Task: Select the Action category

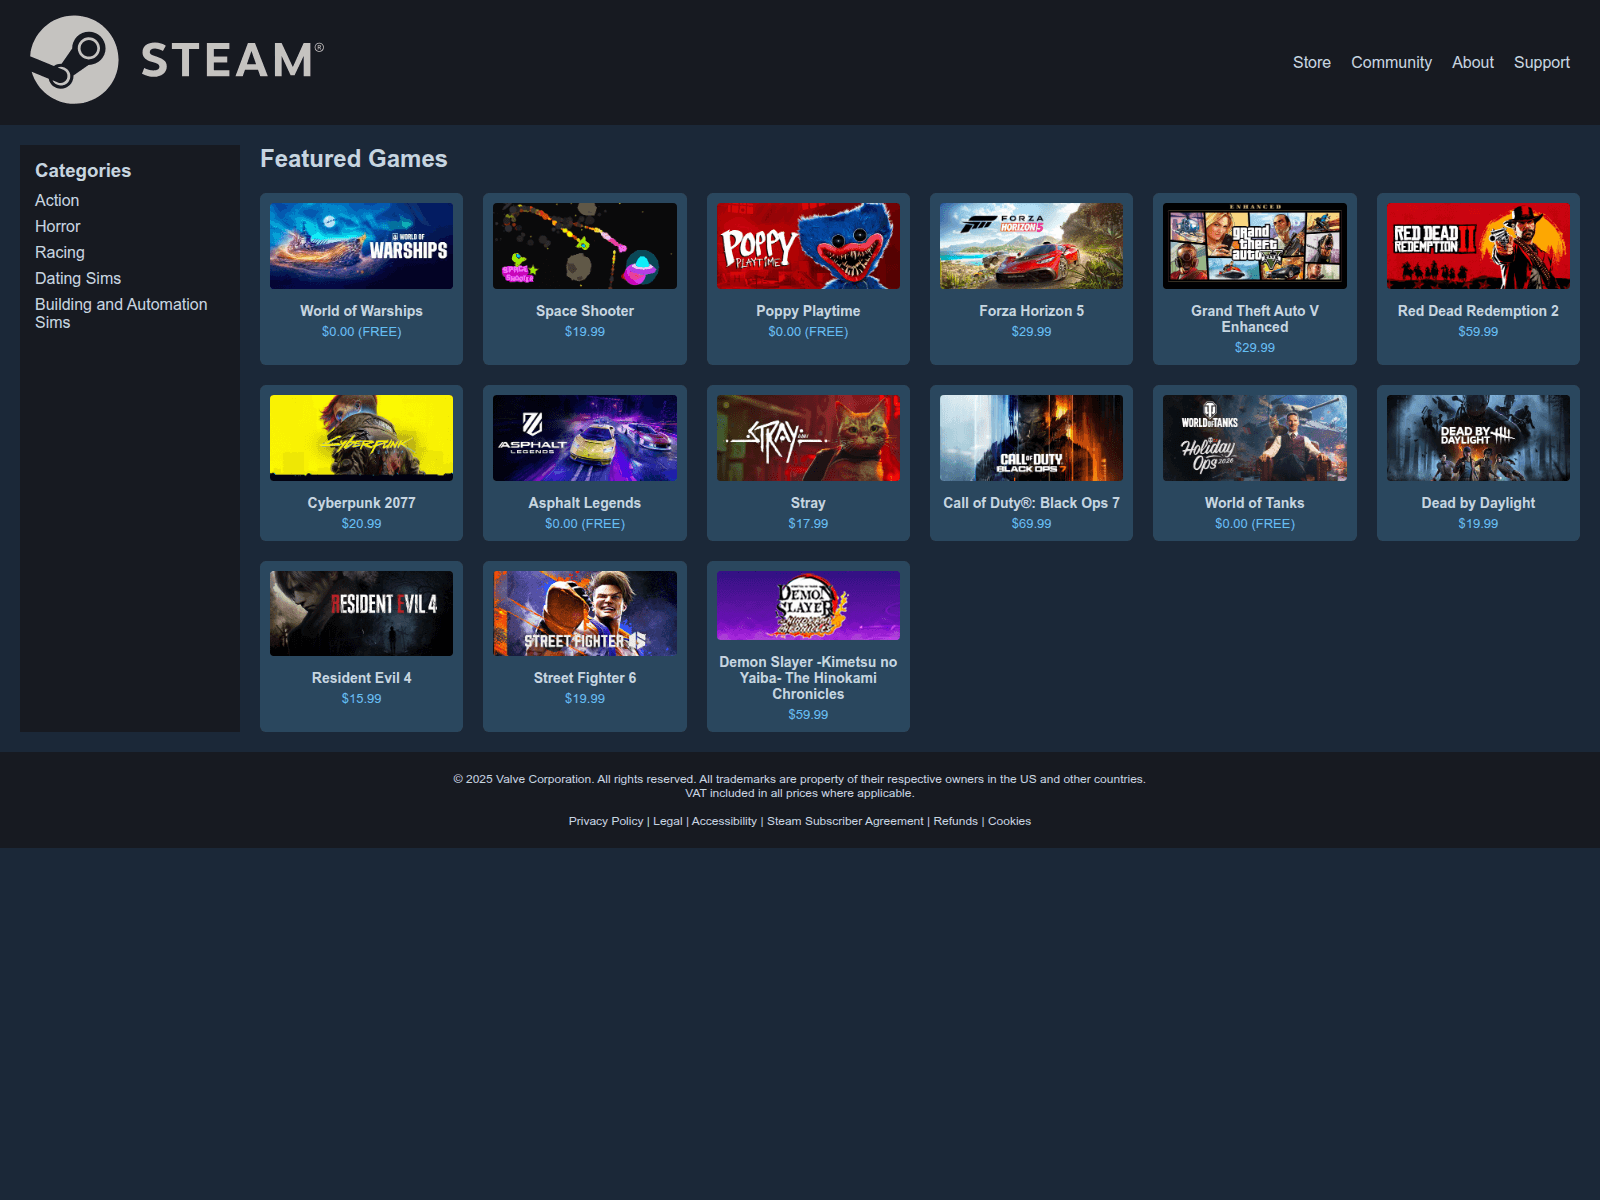Action: (57, 200)
